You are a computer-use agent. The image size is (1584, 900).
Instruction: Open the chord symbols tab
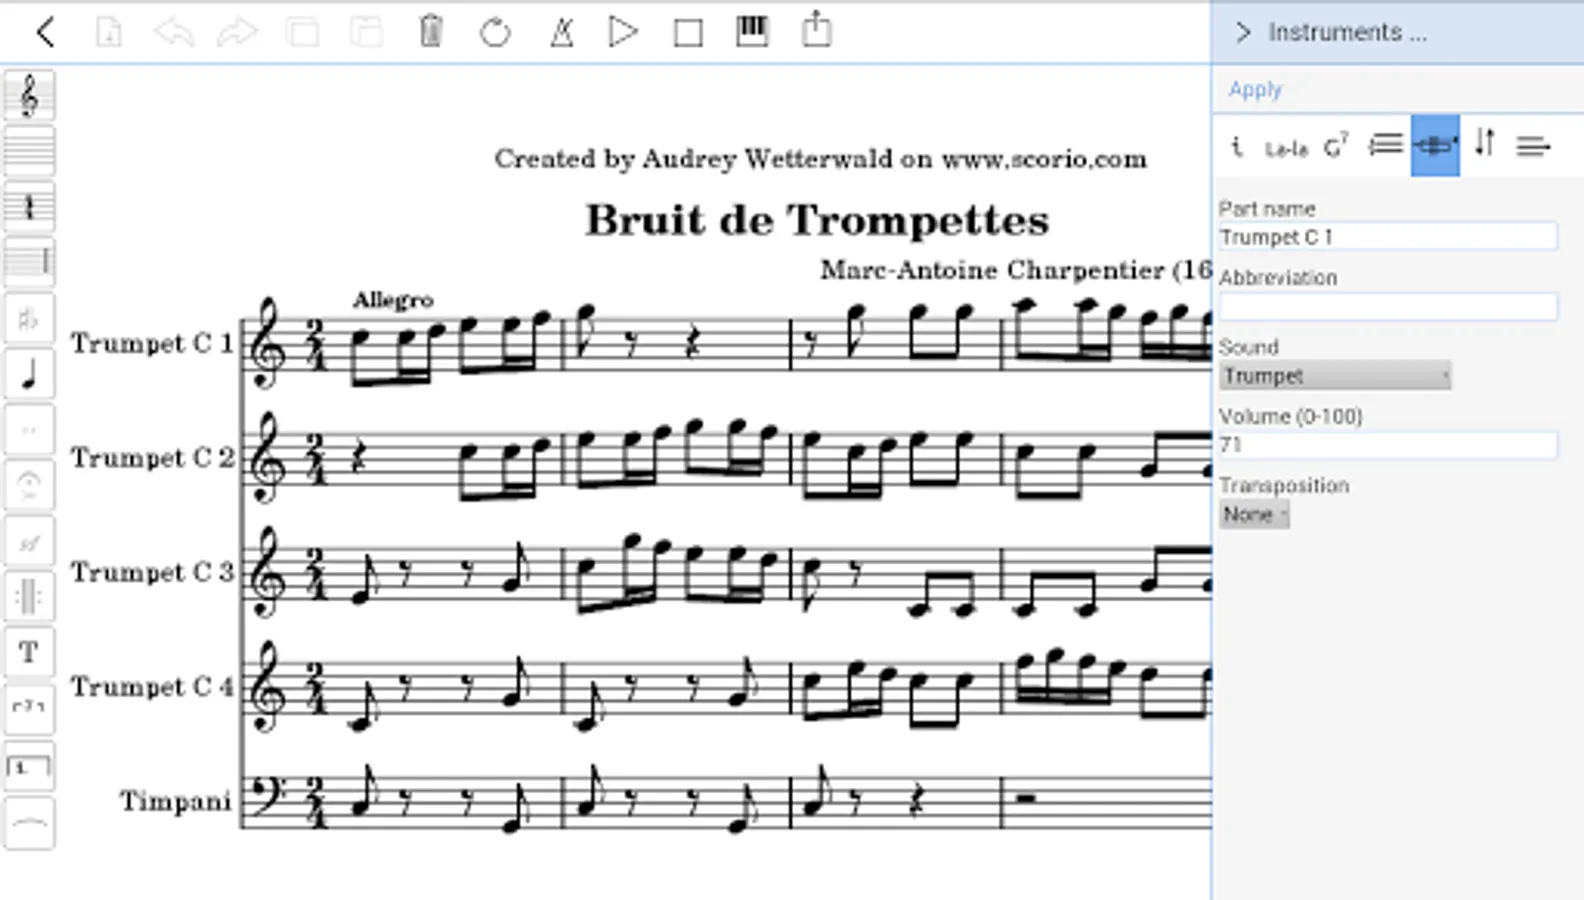[1336, 146]
